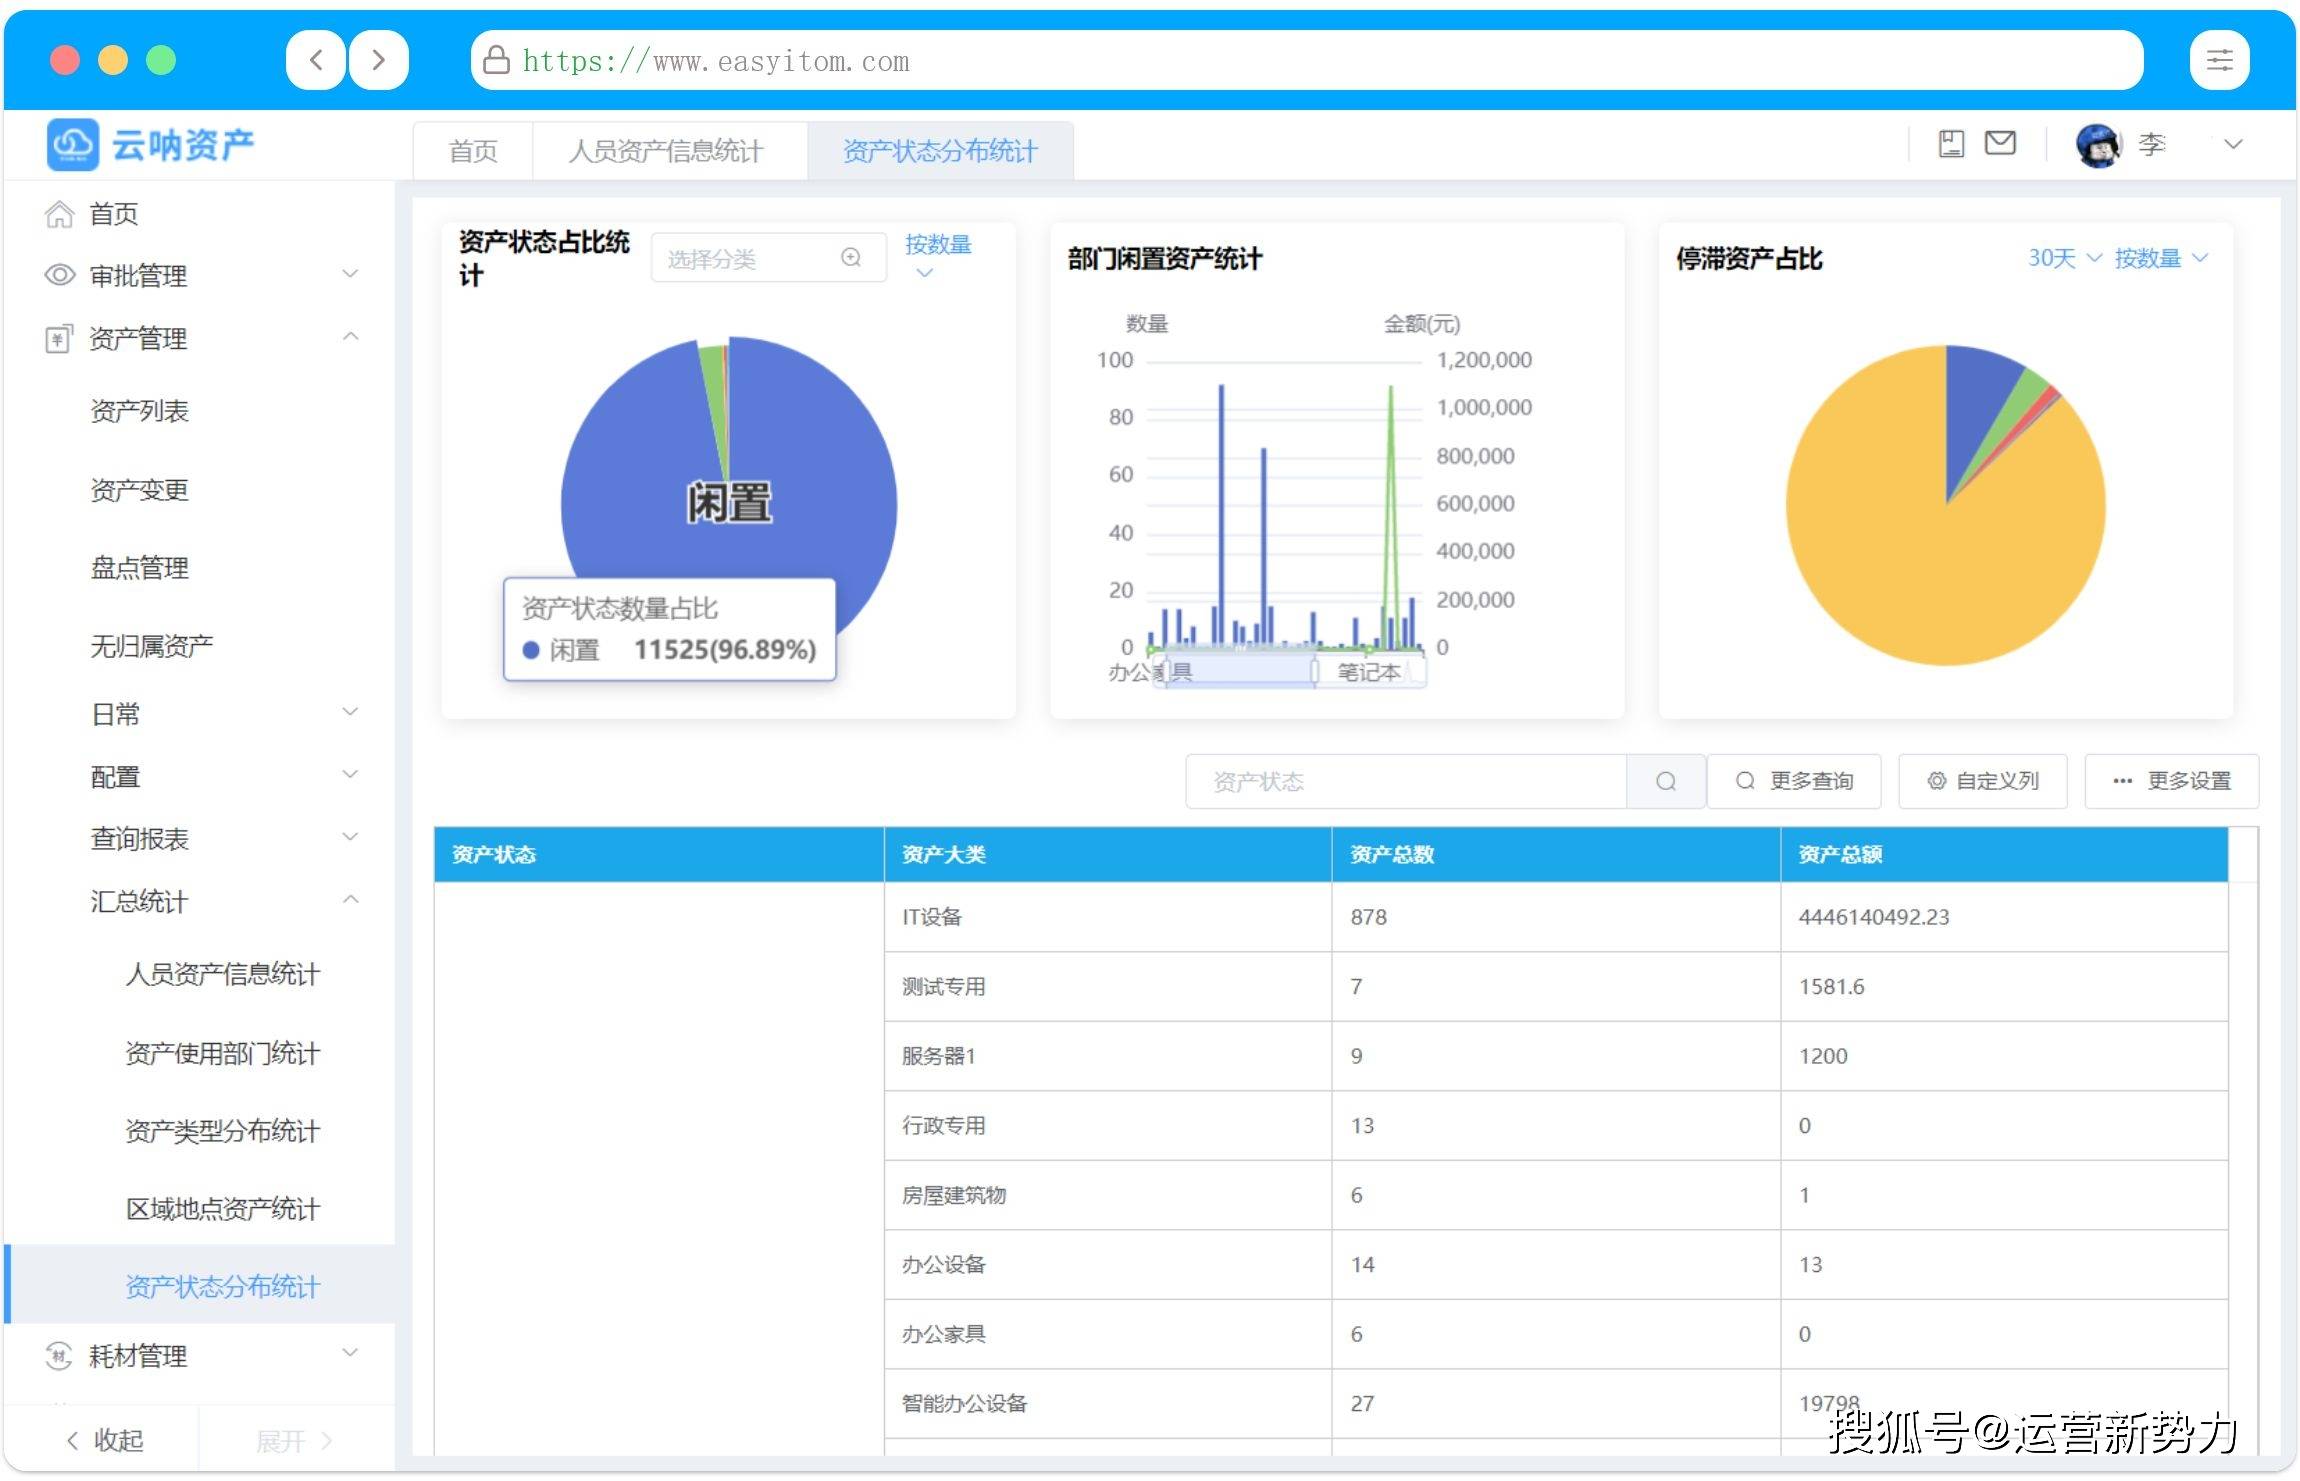
Task: Open 资产列表 in sidebar
Action: point(139,411)
